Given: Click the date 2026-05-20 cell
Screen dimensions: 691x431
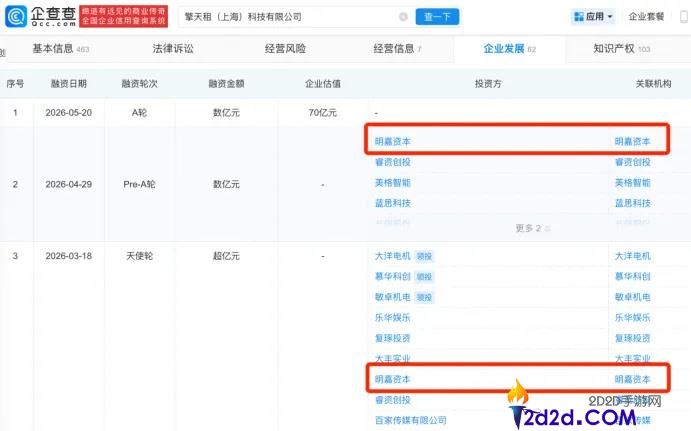Looking at the screenshot, I should pos(69,113).
